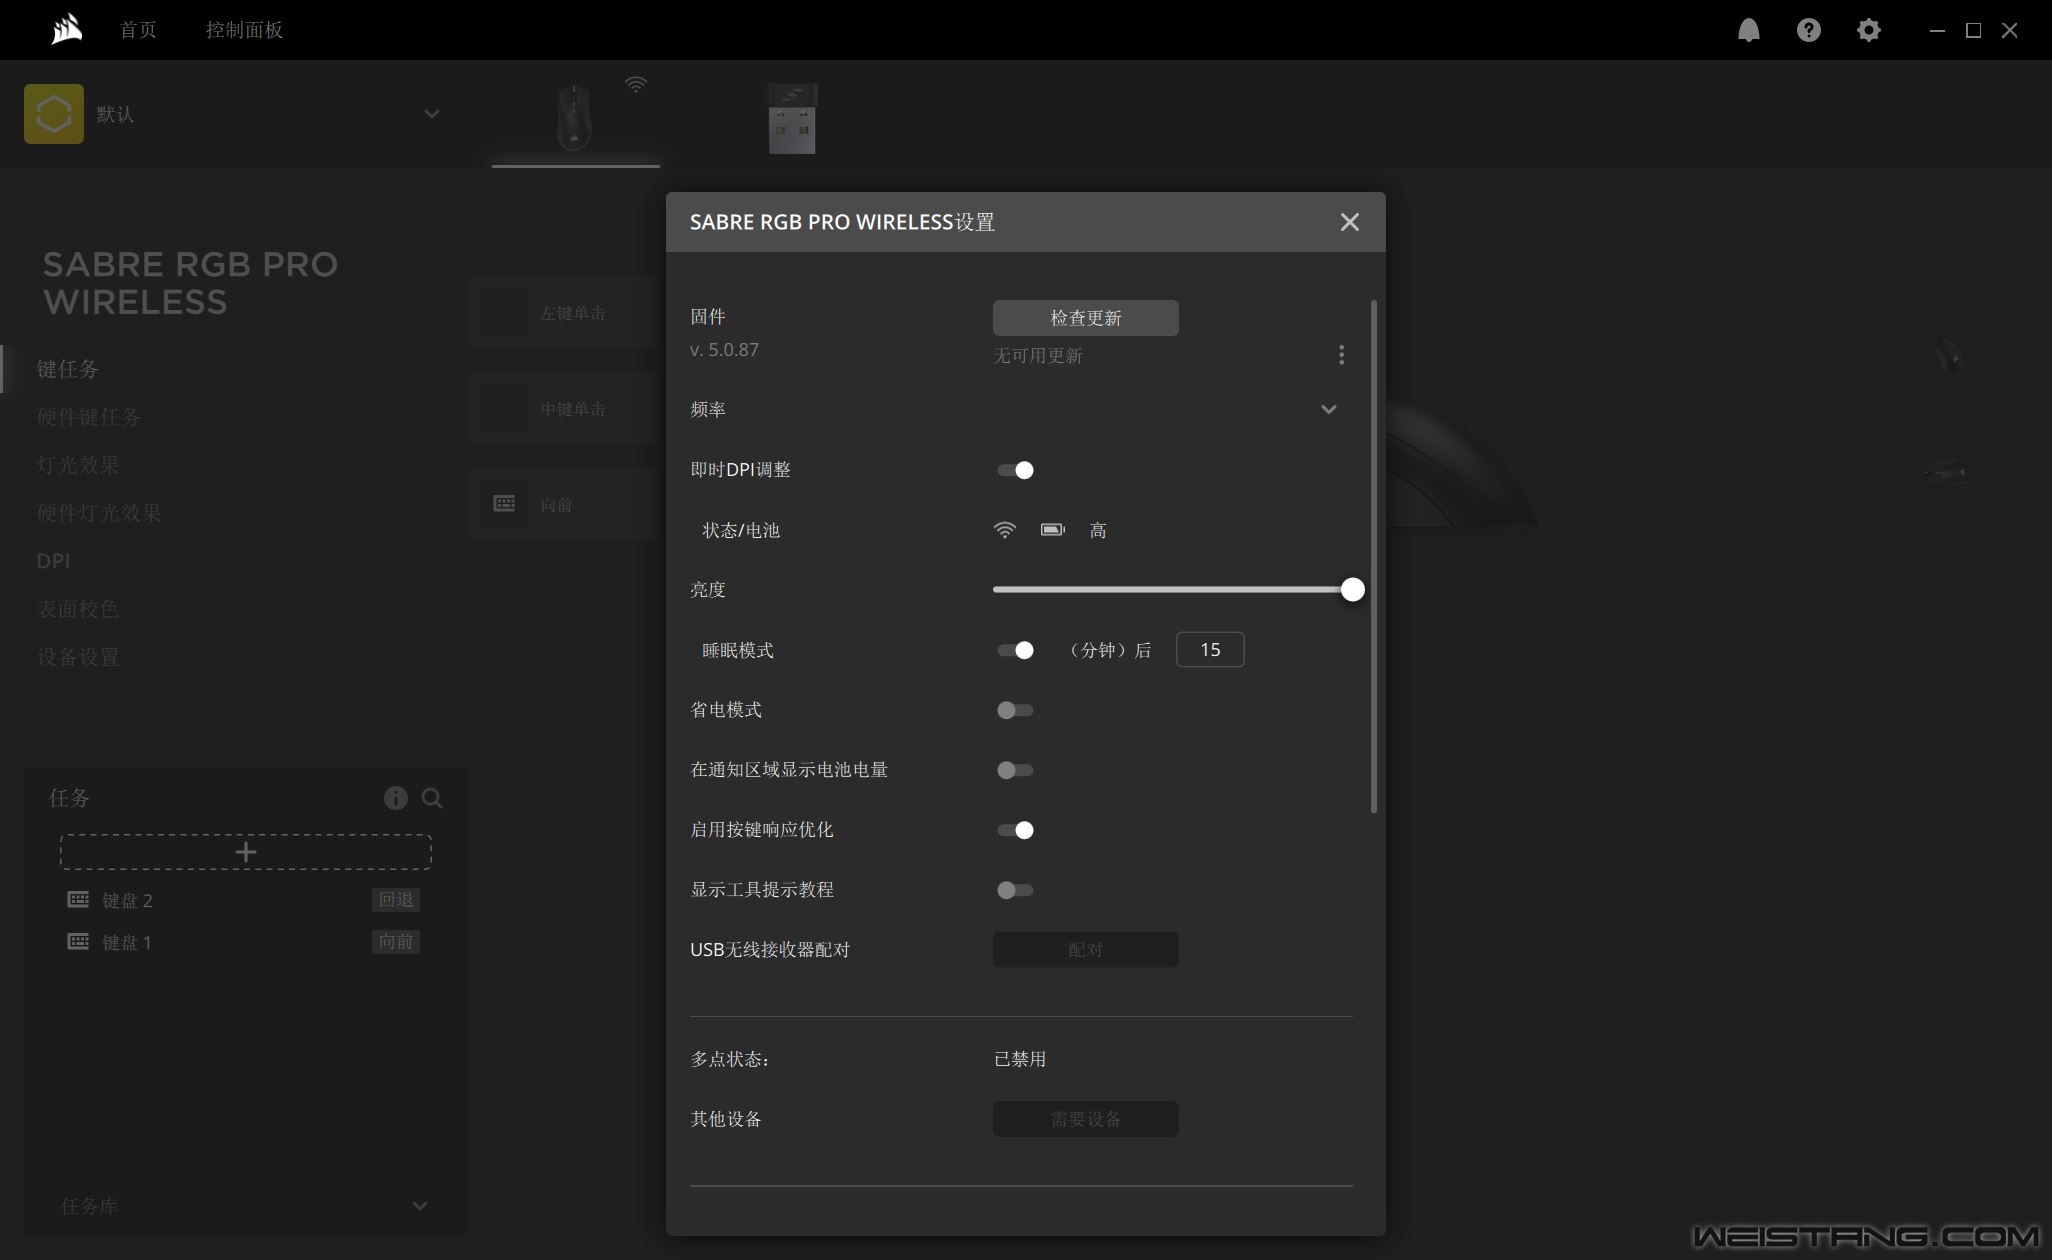Select 左键单击 key assignment
The height and width of the screenshot is (1260, 2052).
pos(566,313)
